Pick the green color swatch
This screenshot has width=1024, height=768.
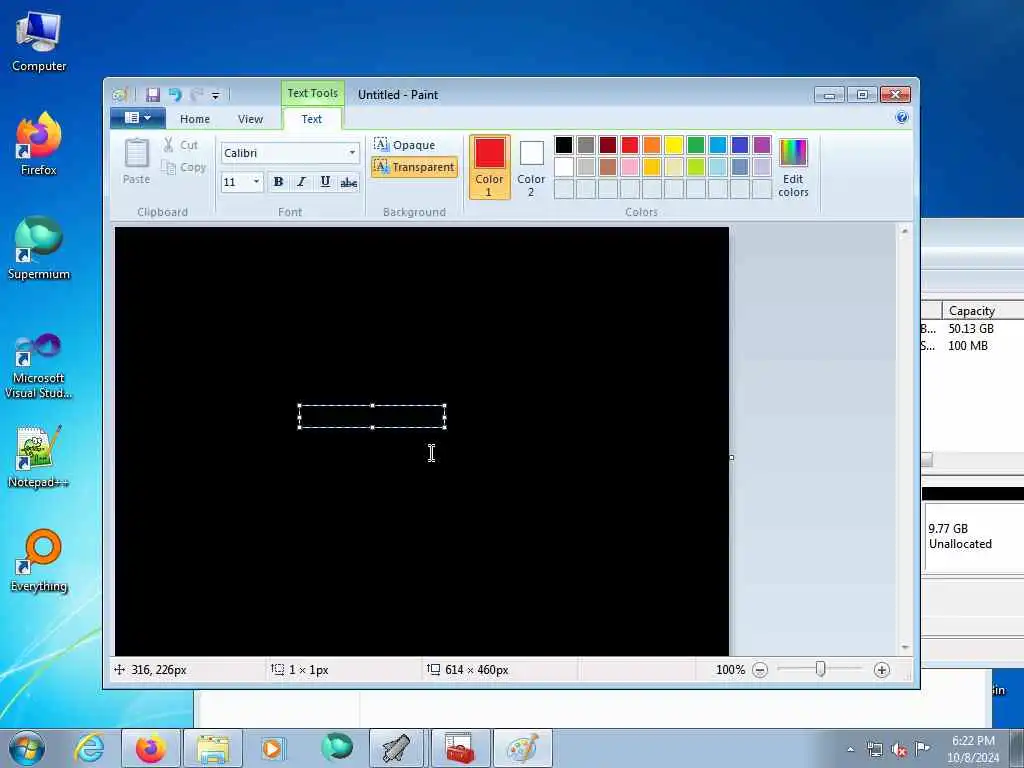tap(696, 144)
